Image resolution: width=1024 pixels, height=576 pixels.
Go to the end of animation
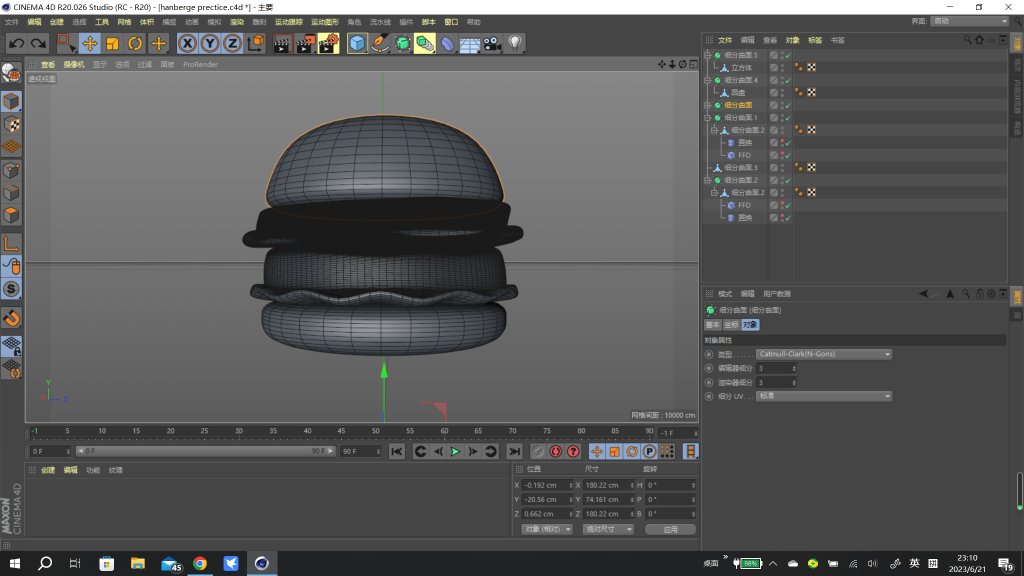515,452
